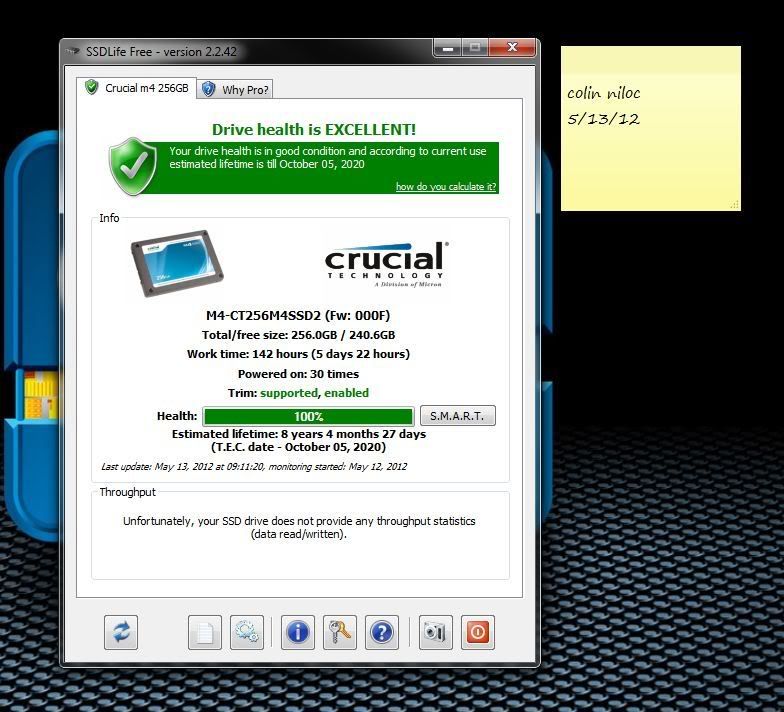
Task: Close the SSDLife Free window
Action: [512, 48]
